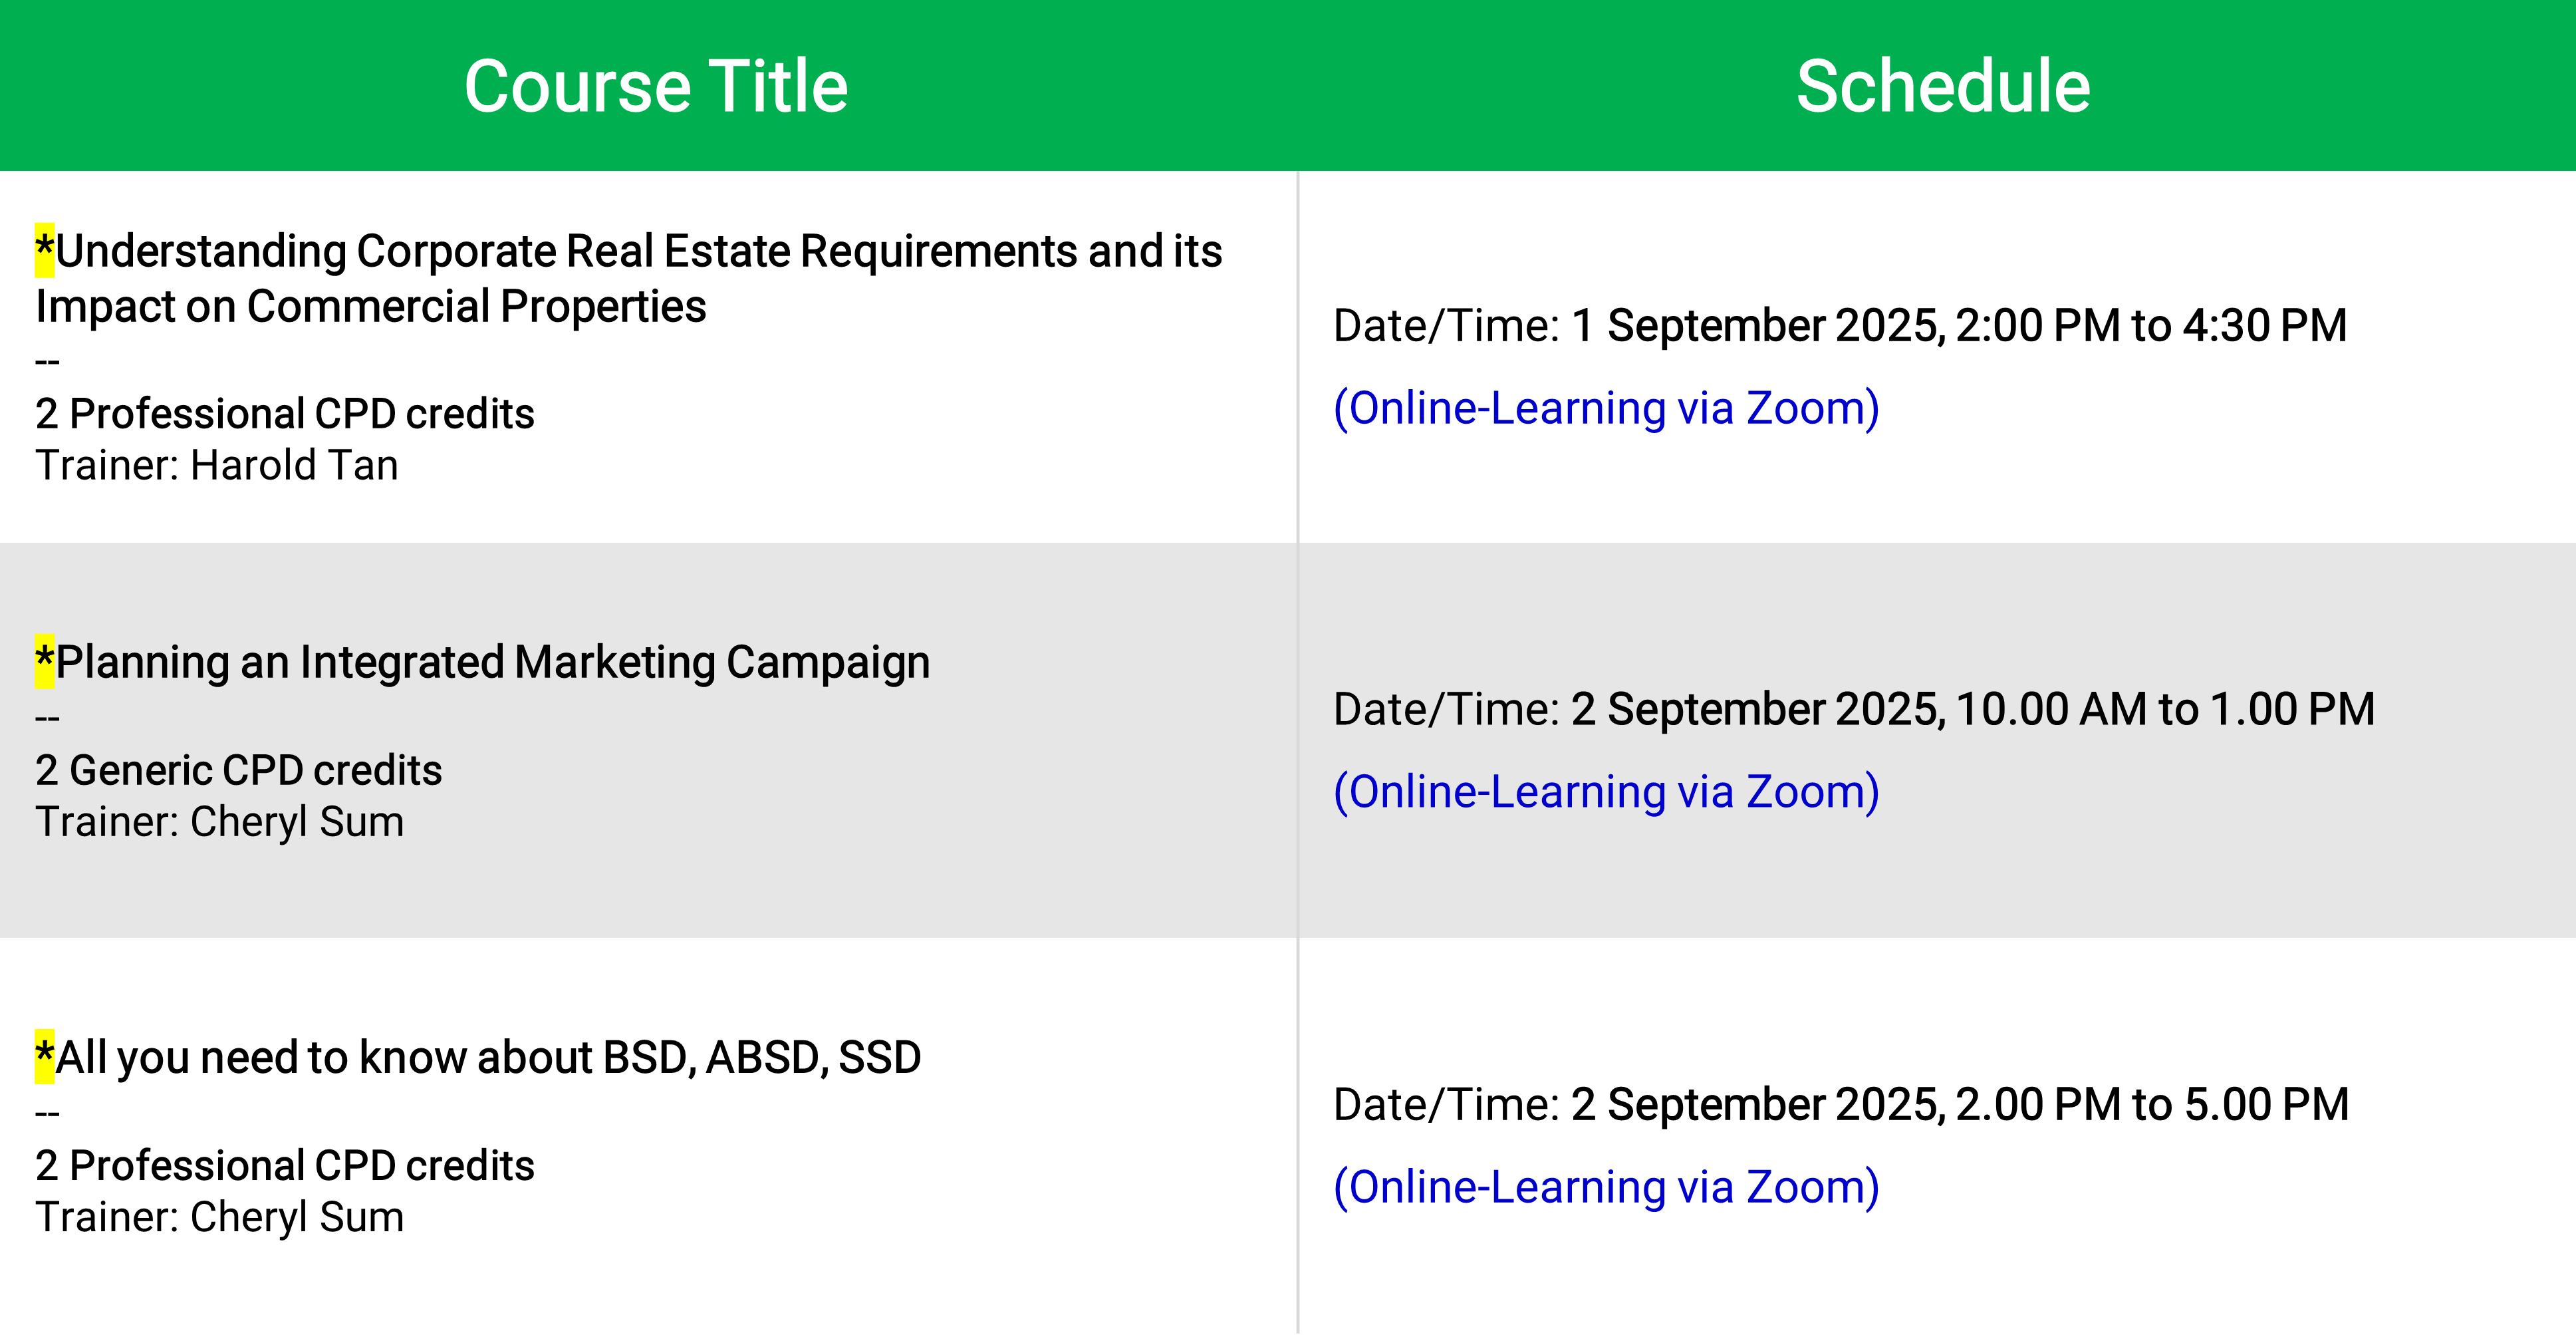Click the 2 September 2.00 PM to 5.00 PM time
2576x1335 pixels.
pos(1960,1105)
